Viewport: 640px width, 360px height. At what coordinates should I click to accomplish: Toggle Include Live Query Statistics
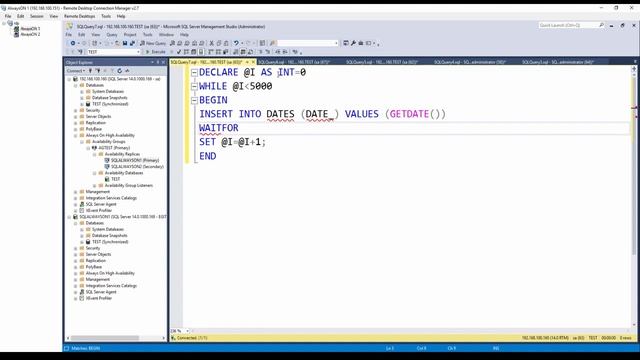(218, 52)
